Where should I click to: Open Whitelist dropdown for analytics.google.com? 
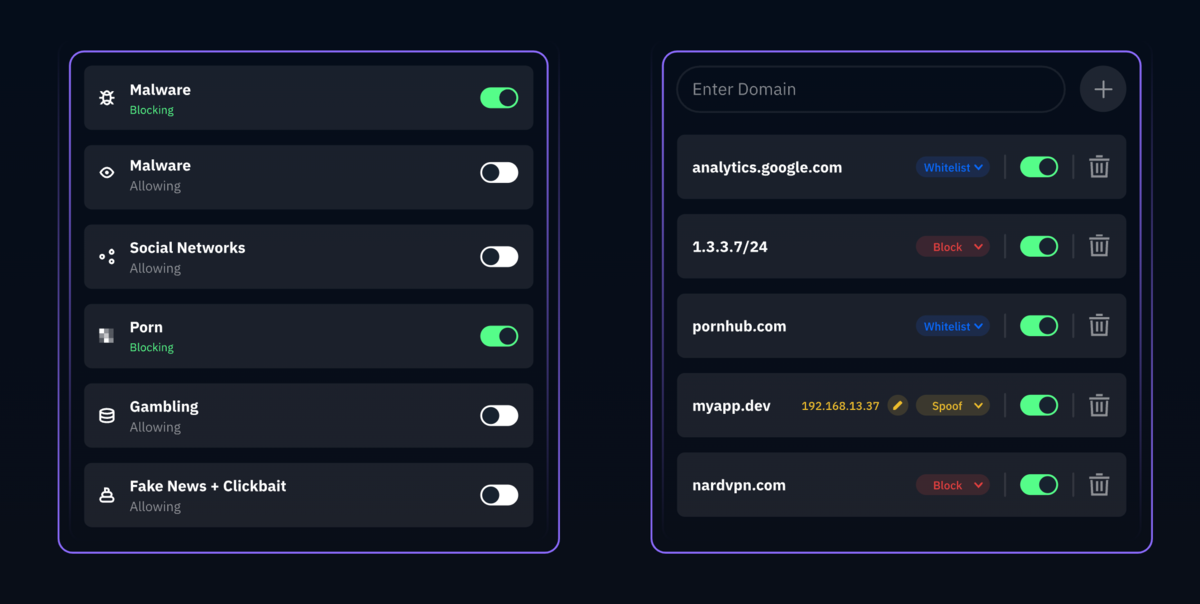[x=953, y=167]
